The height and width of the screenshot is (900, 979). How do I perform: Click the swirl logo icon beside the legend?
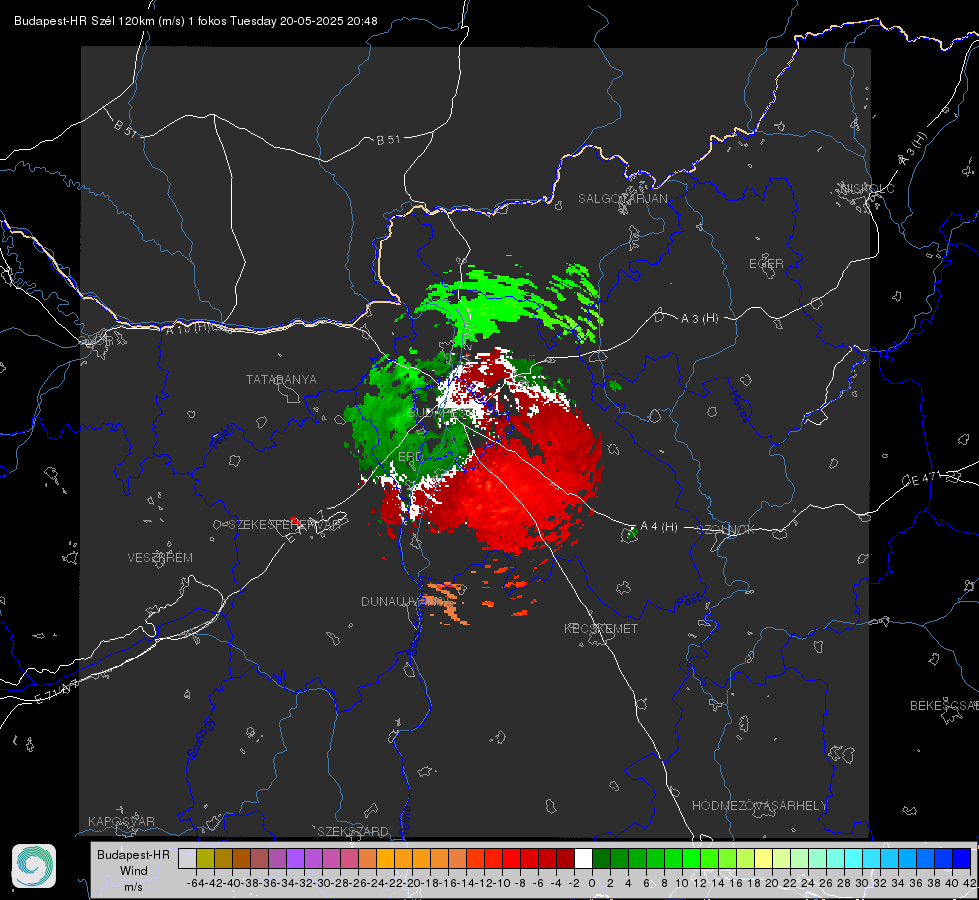coord(34,866)
